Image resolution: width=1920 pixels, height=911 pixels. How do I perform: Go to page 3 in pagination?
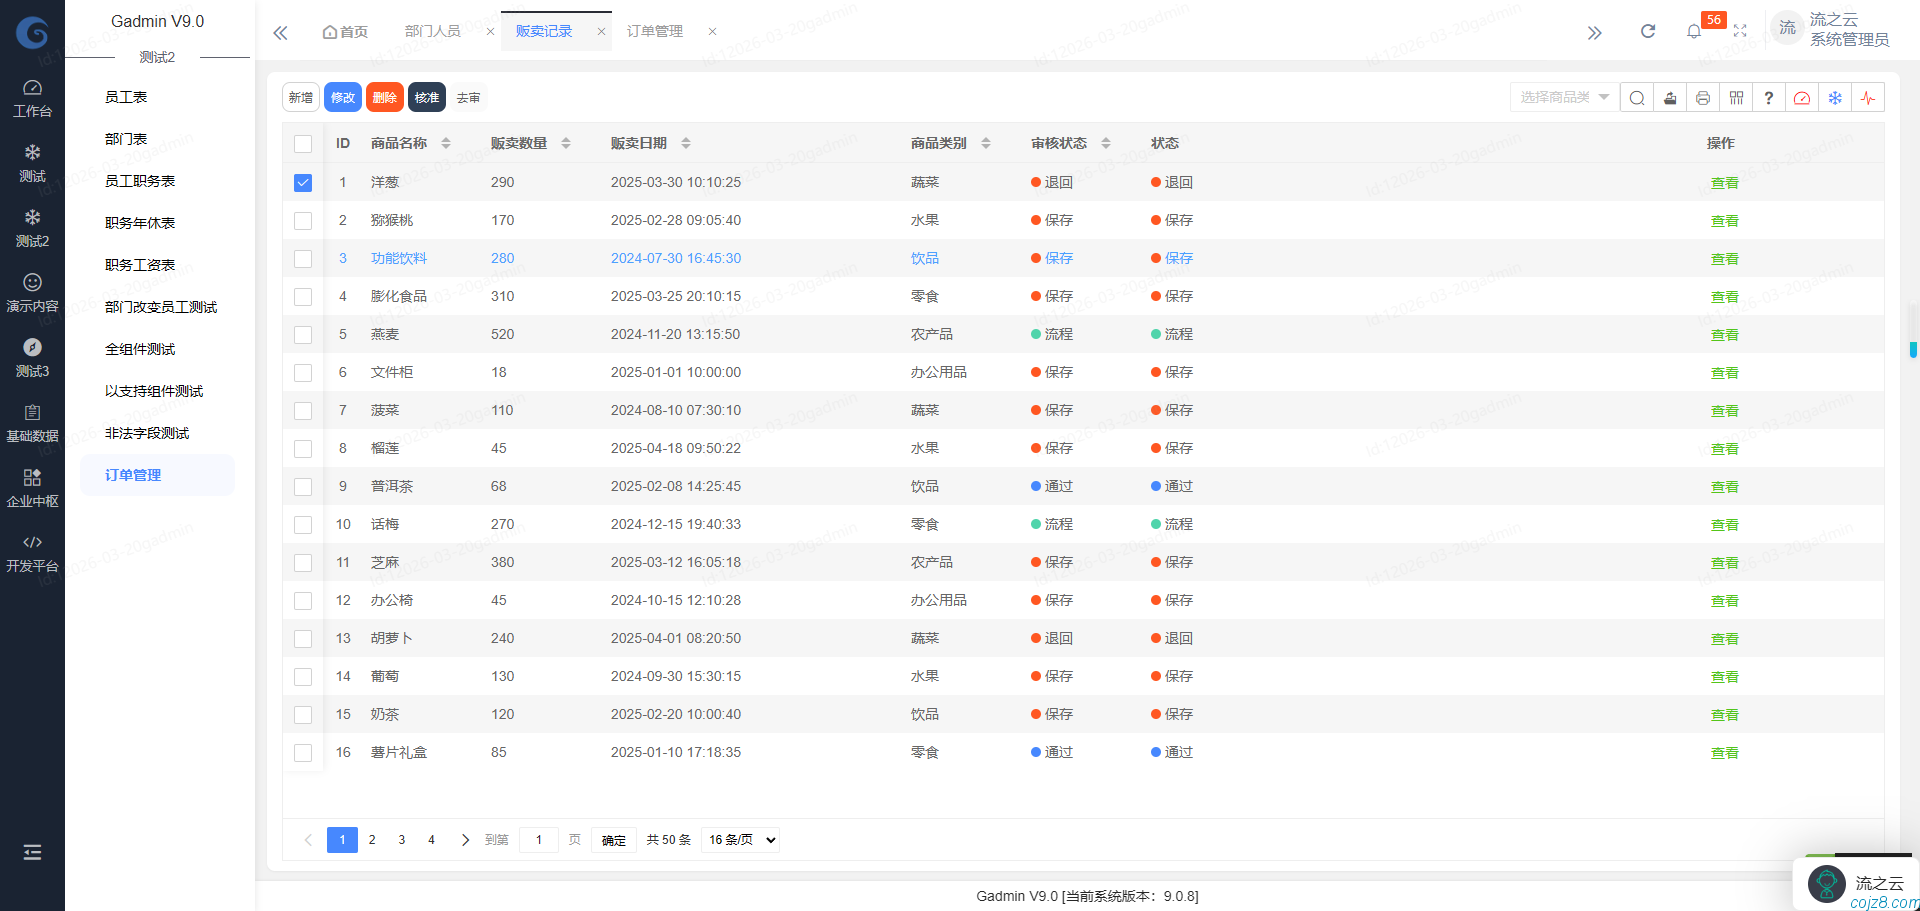pyautogui.click(x=401, y=839)
